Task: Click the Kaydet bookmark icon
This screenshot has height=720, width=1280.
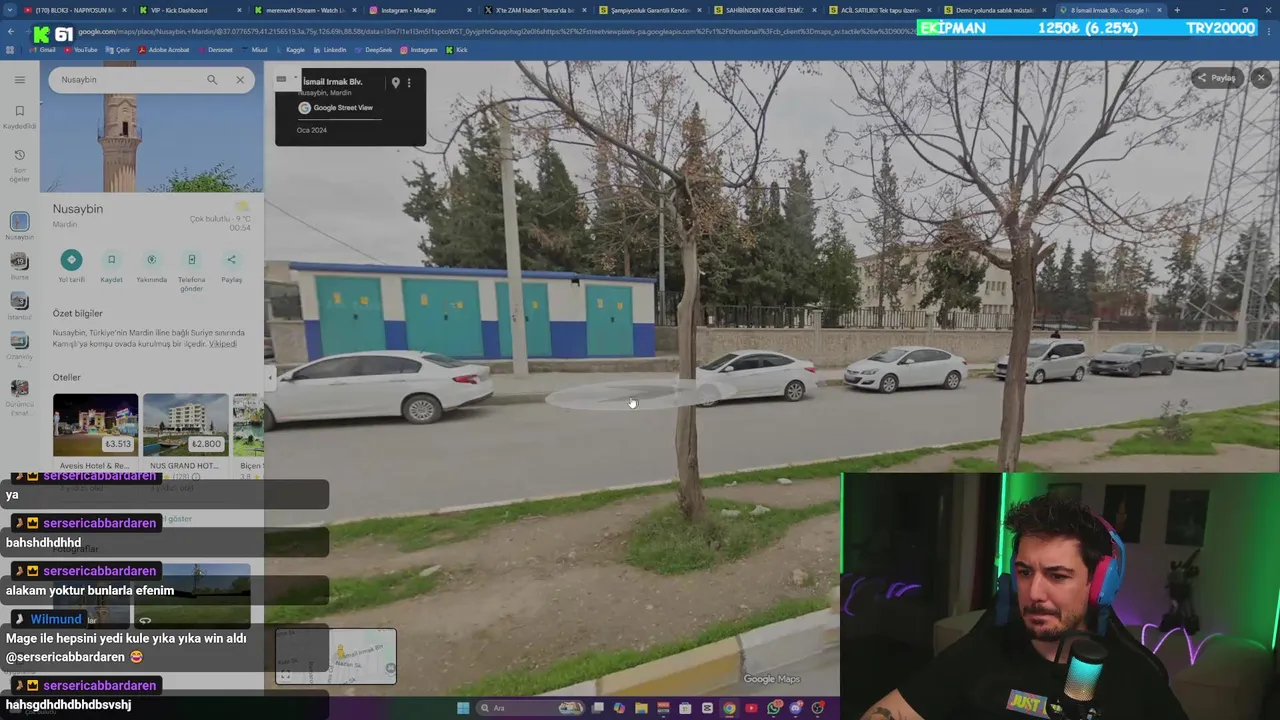Action: pos(111,260)
